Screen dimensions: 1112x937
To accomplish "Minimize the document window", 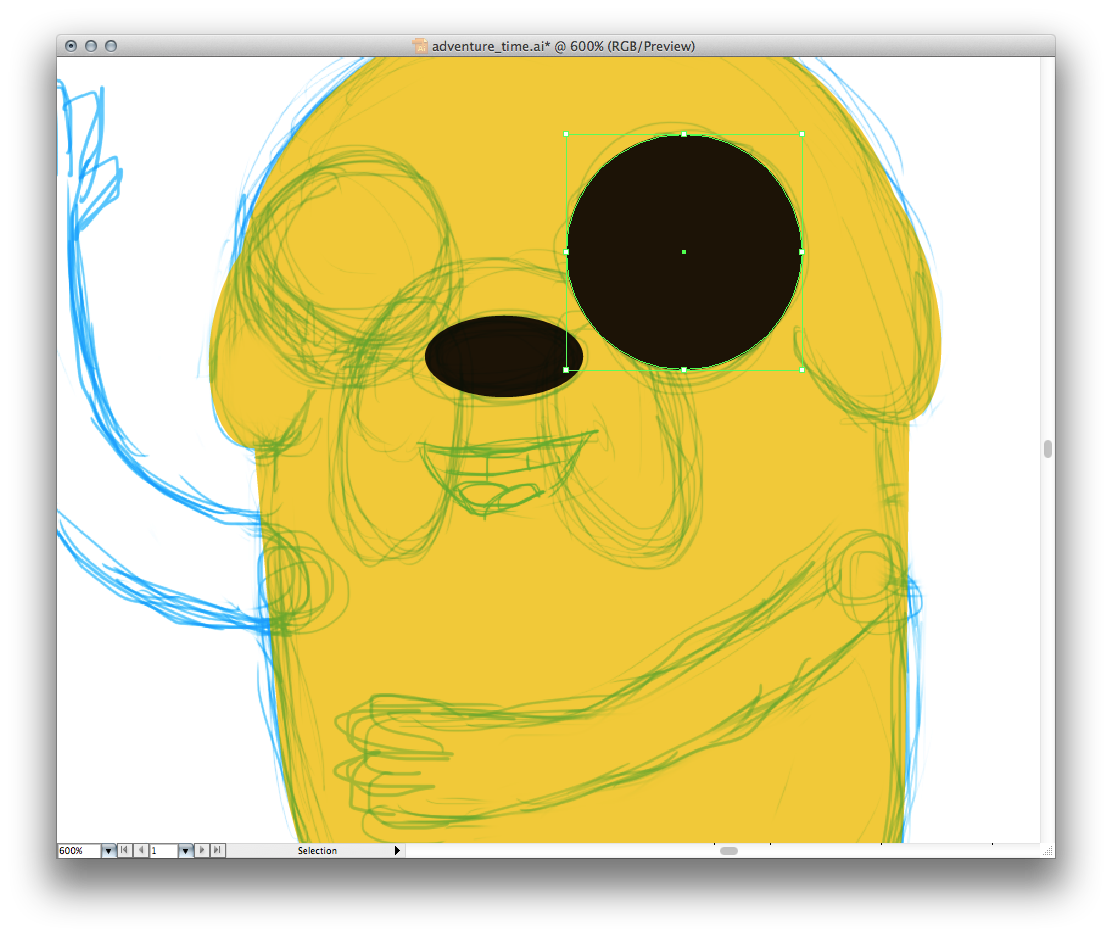I will click(91, 46).
